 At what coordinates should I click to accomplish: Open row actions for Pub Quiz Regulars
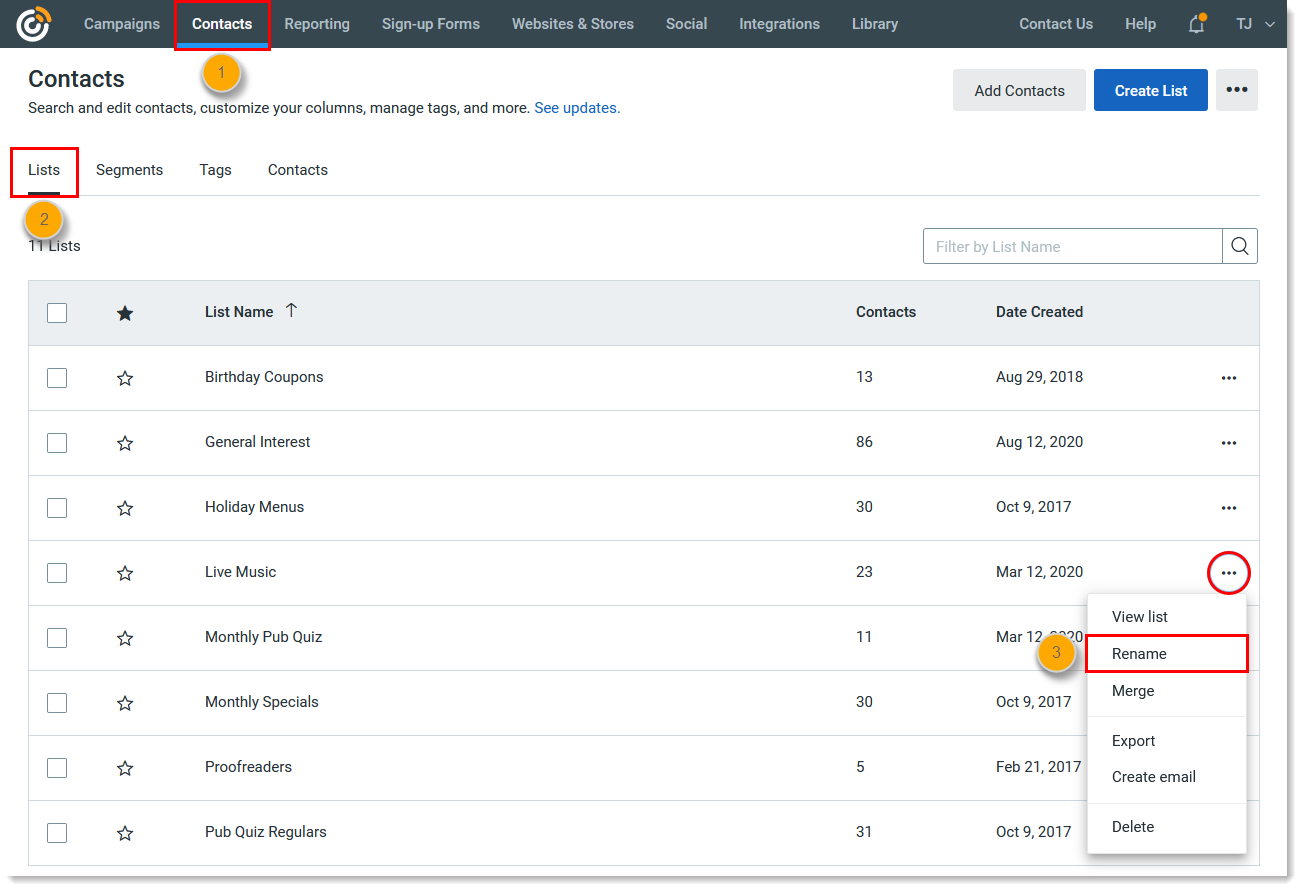click(1229, 832)
